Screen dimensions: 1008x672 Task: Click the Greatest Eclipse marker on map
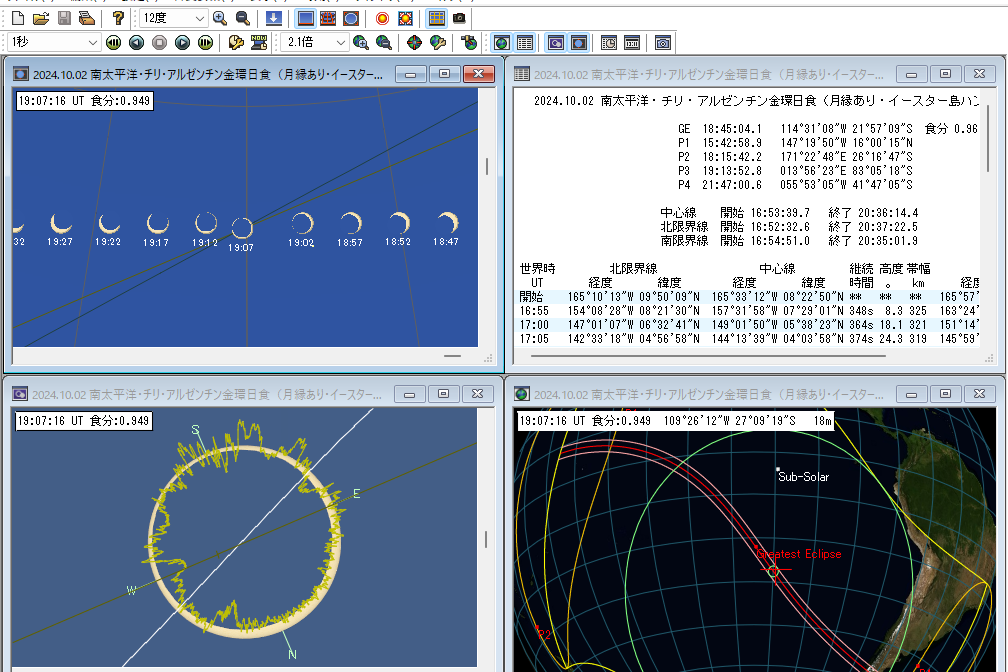click(x=773, y=571)
